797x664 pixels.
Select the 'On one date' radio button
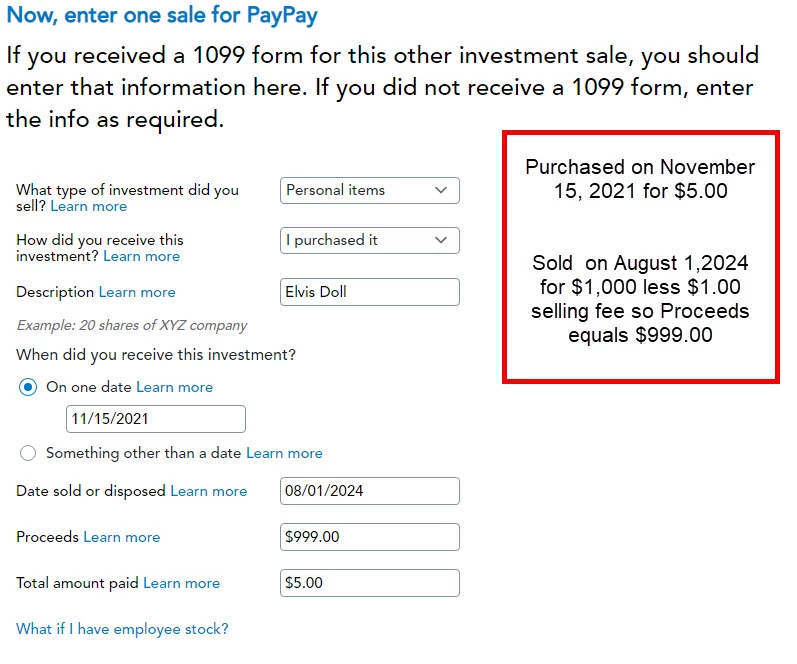point(28,387)
